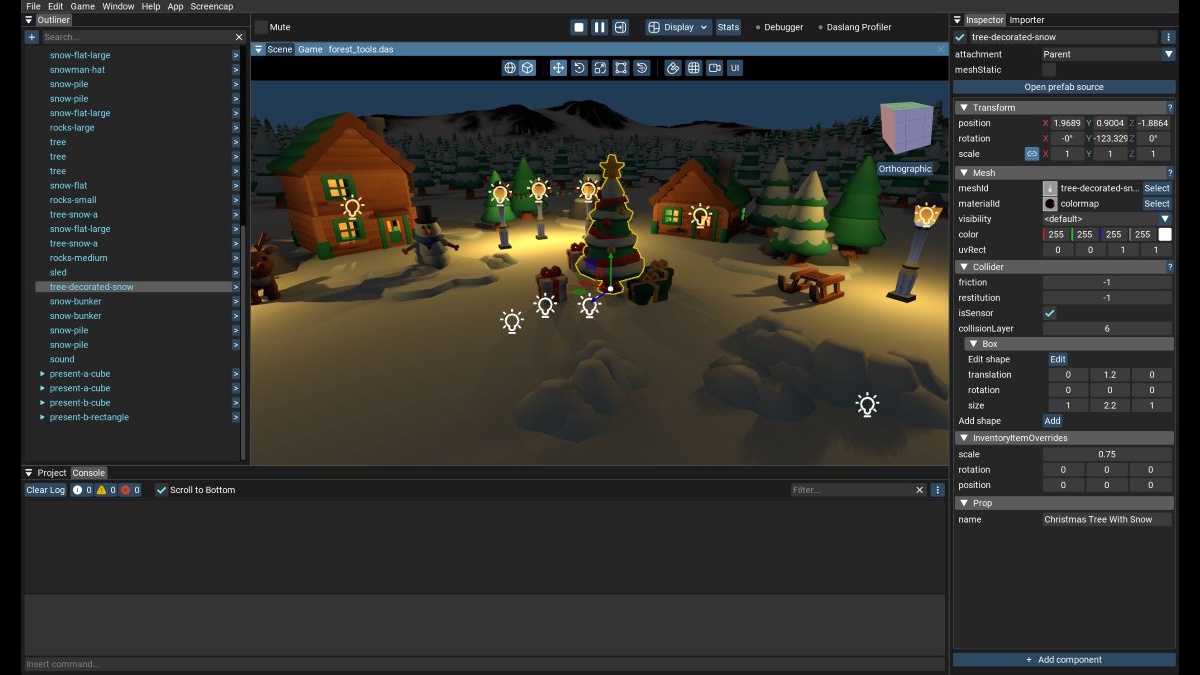This screenshot has width=1200, height=675.
Task: Click Open prefab source button
Action: (x=1064, y=87)
